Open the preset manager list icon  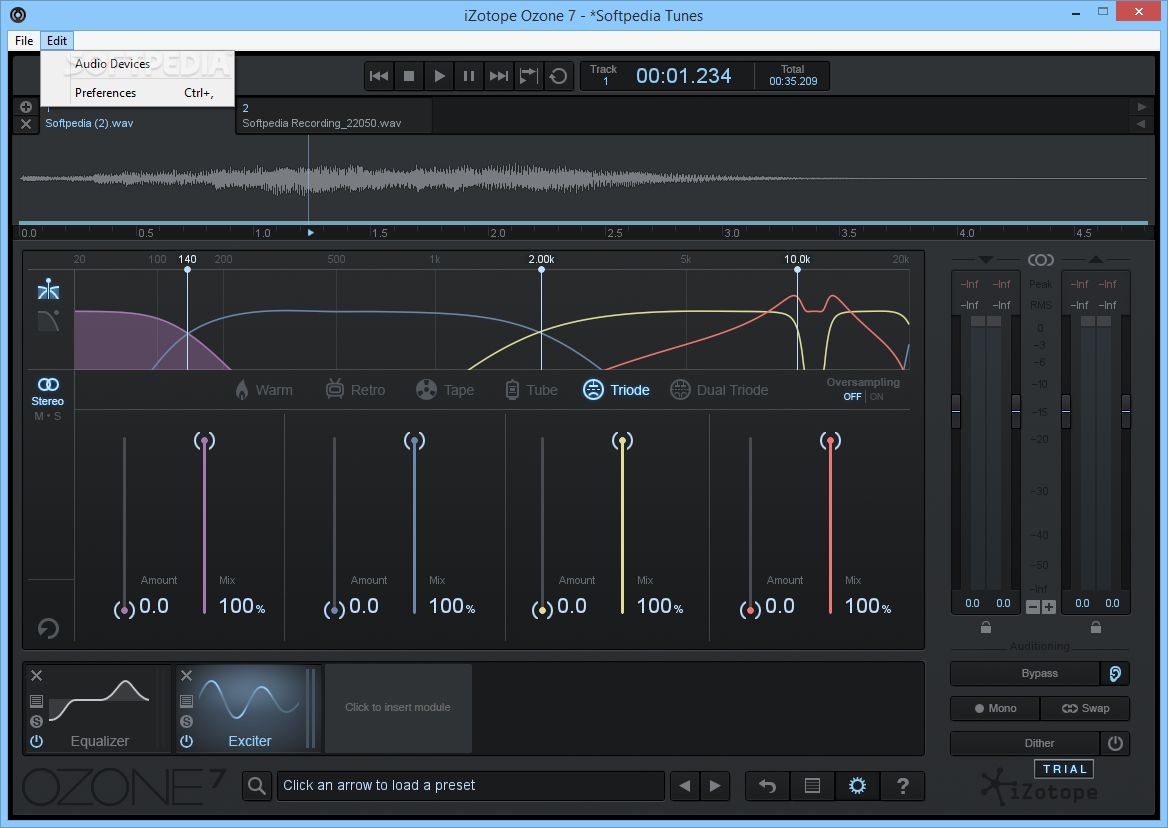813,786
